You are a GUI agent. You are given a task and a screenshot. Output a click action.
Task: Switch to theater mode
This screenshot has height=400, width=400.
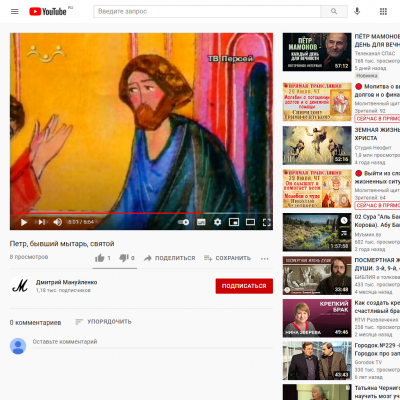tap(250, 222)
